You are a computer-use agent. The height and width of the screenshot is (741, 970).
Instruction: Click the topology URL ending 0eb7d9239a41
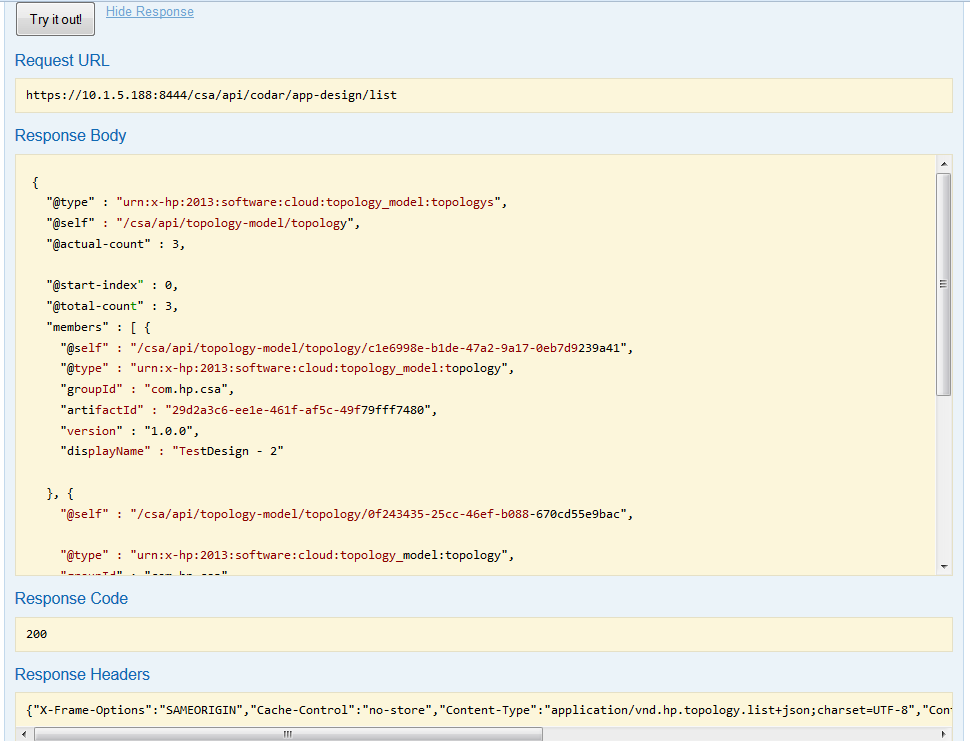[381, 348]
